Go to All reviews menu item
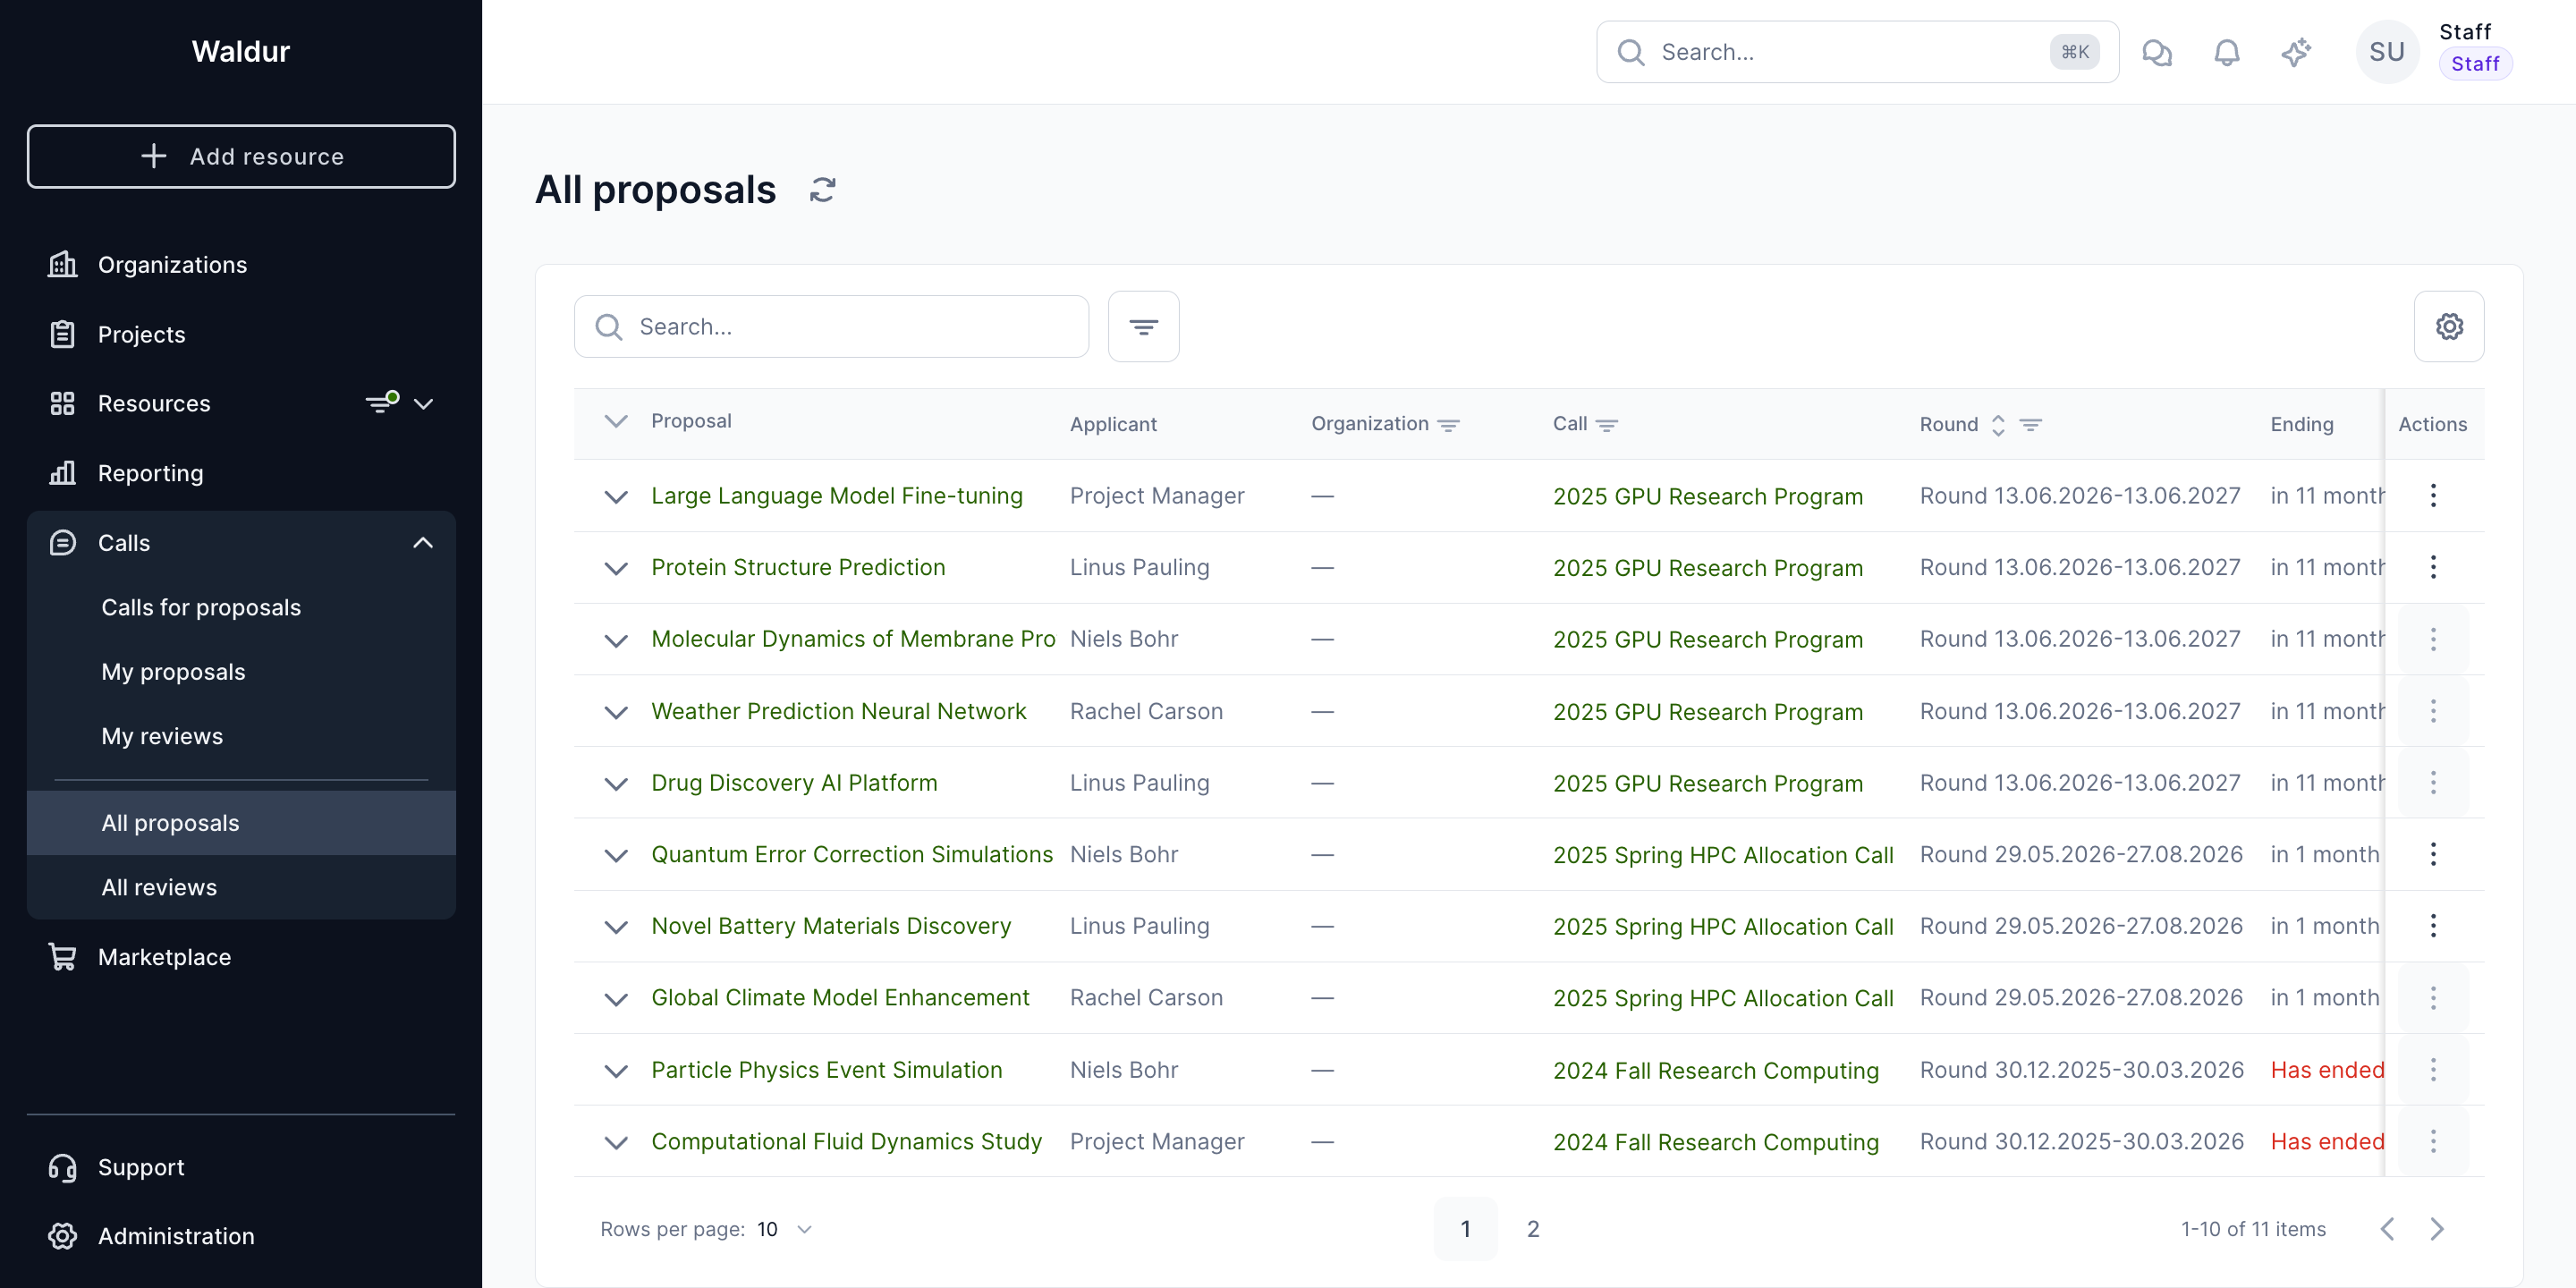This screenshot has width=2576, height=1288. click(159, 887)
